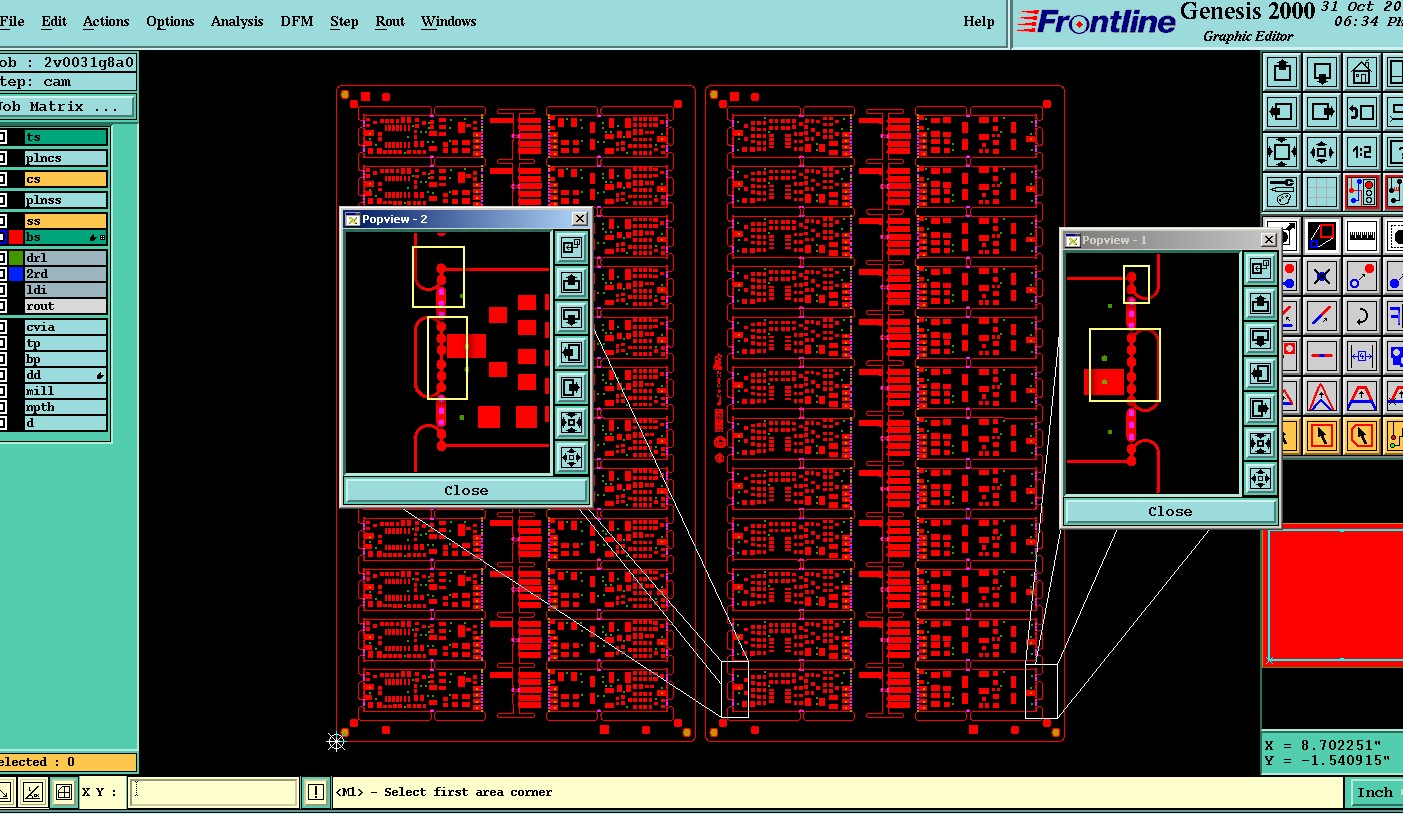Toggle display checkbox for layer npth
Image resolution: width=1403 pixels, height=814 pixels.
point(3,407)
